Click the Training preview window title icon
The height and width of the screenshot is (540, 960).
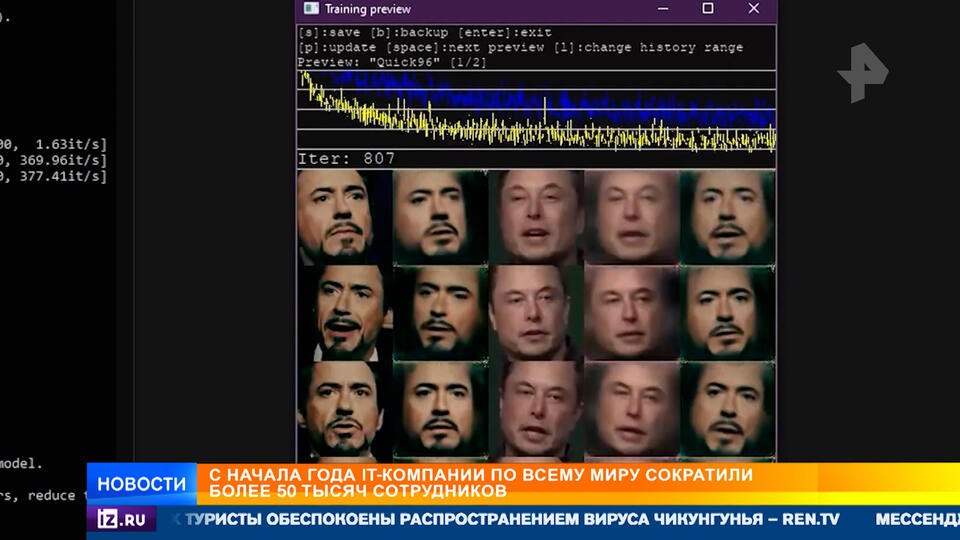(x=311, y=9)
